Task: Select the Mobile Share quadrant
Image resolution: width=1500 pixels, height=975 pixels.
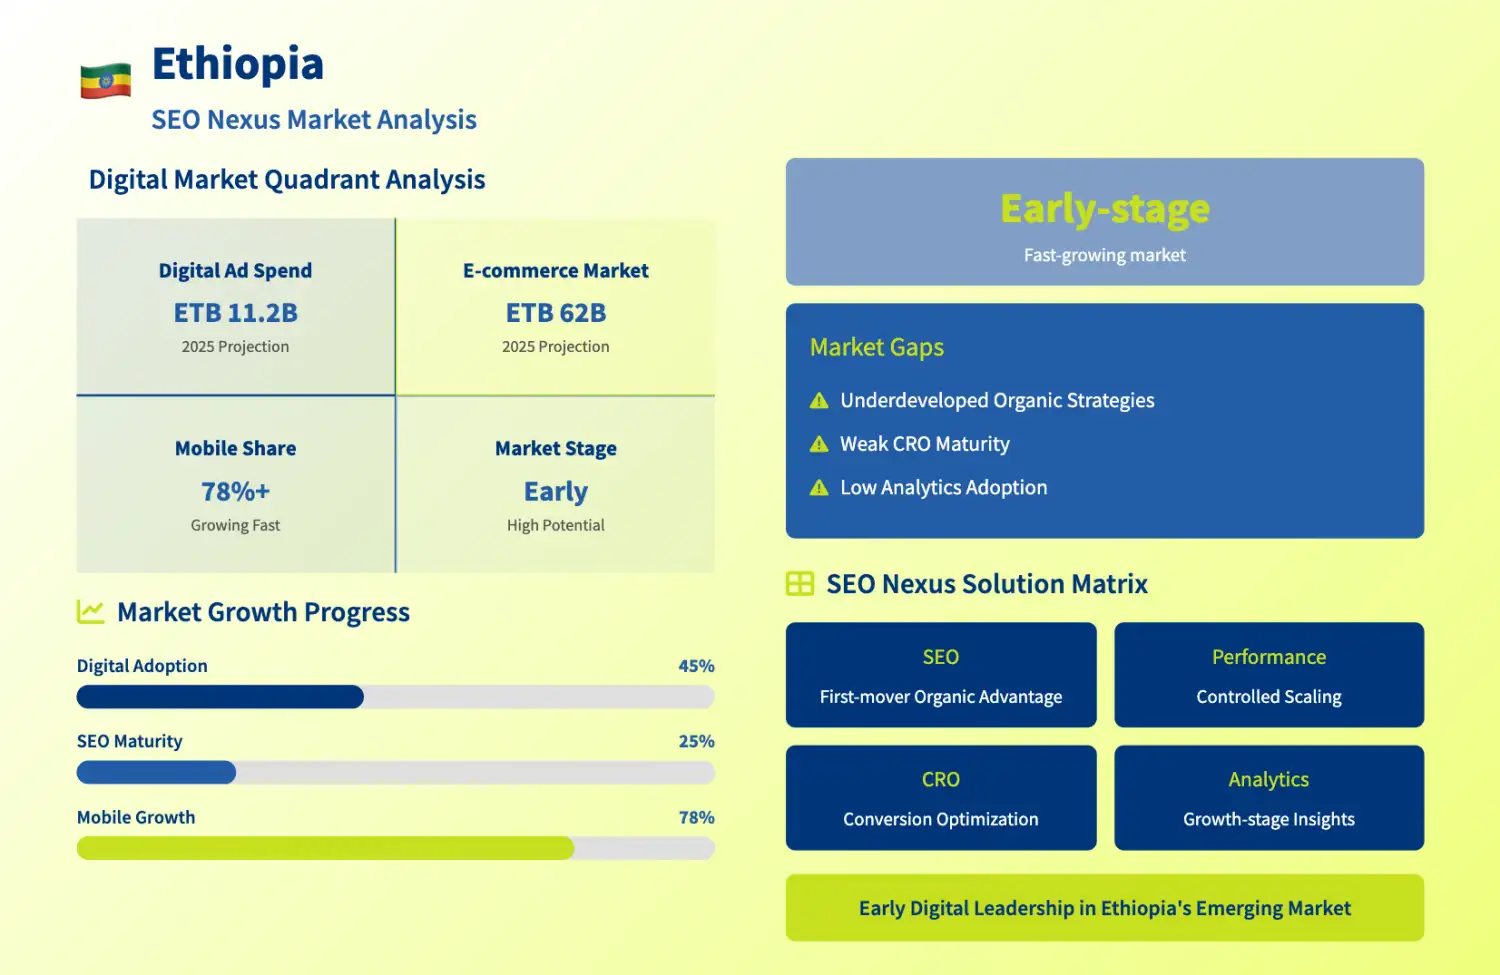Action: point(235,485)
